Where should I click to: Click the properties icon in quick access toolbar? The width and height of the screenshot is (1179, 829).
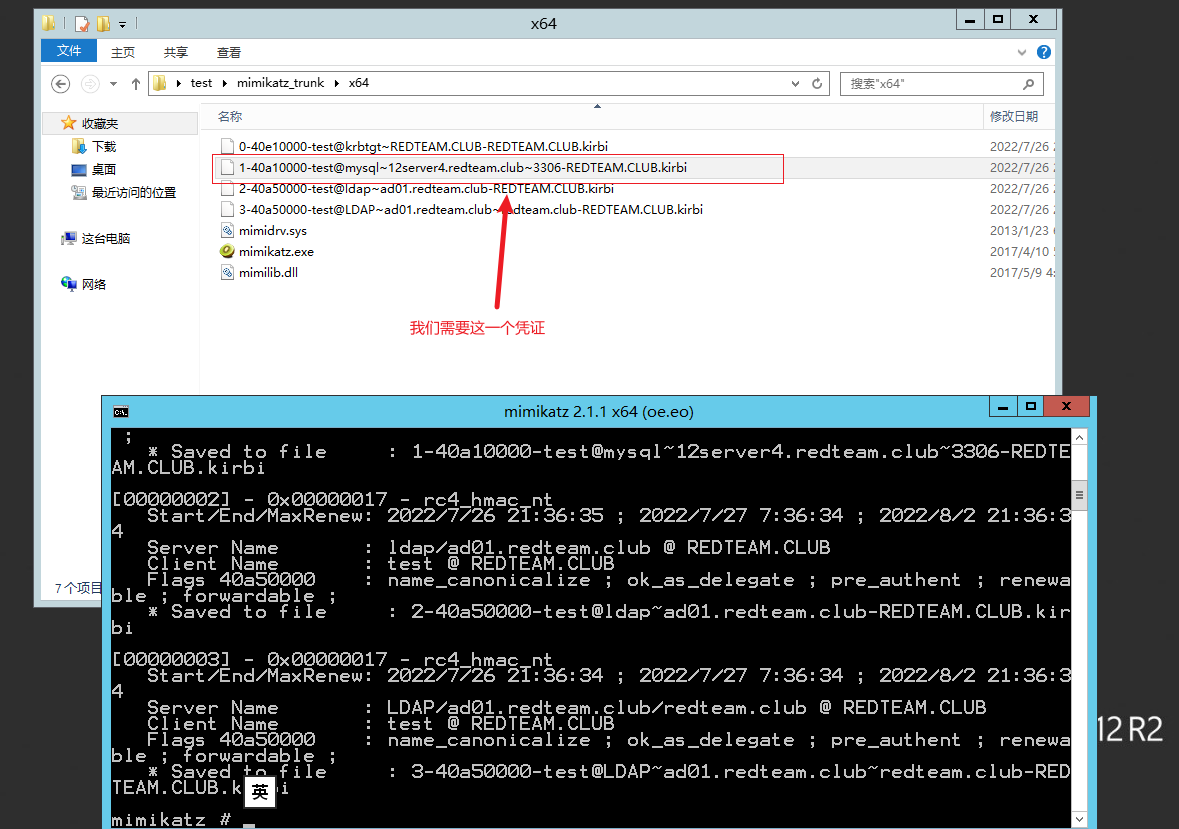click(x=82, y=24)
